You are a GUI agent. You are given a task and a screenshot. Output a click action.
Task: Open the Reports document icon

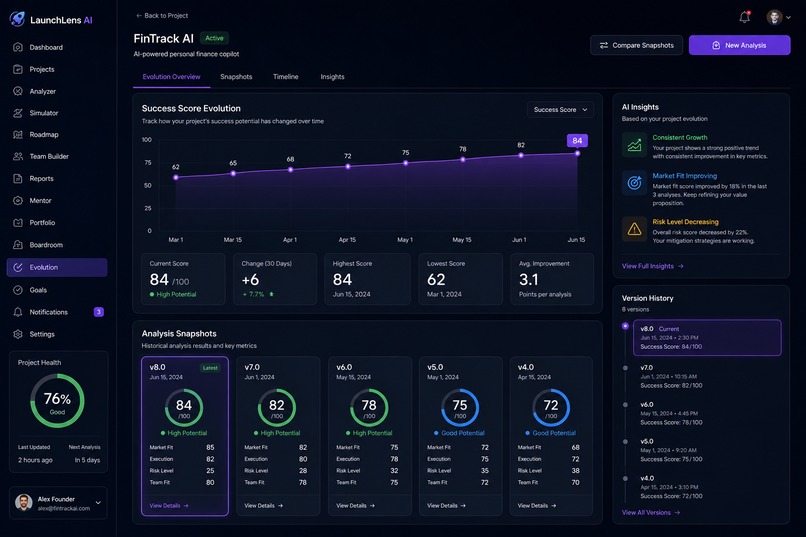tap(18, 179)
